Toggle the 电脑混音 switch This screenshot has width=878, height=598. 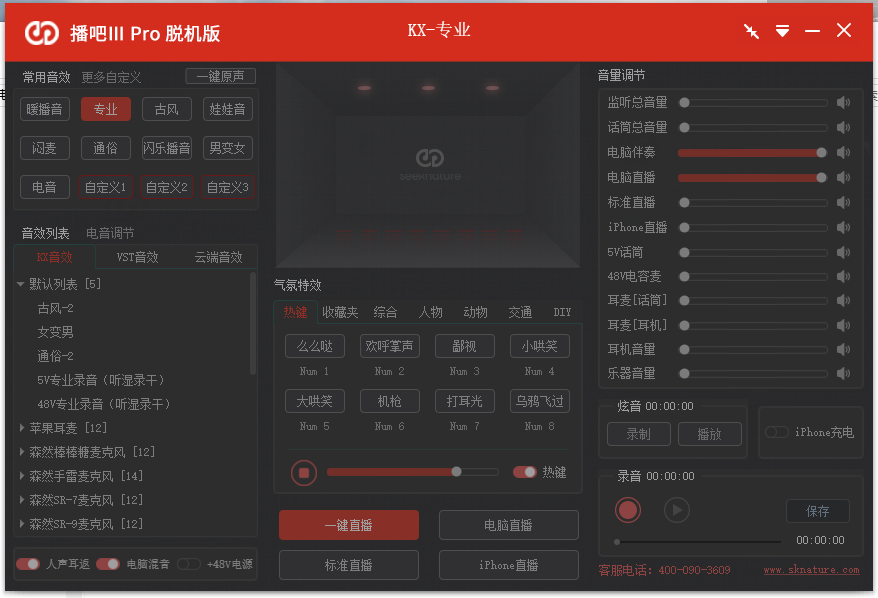[108, 564]
